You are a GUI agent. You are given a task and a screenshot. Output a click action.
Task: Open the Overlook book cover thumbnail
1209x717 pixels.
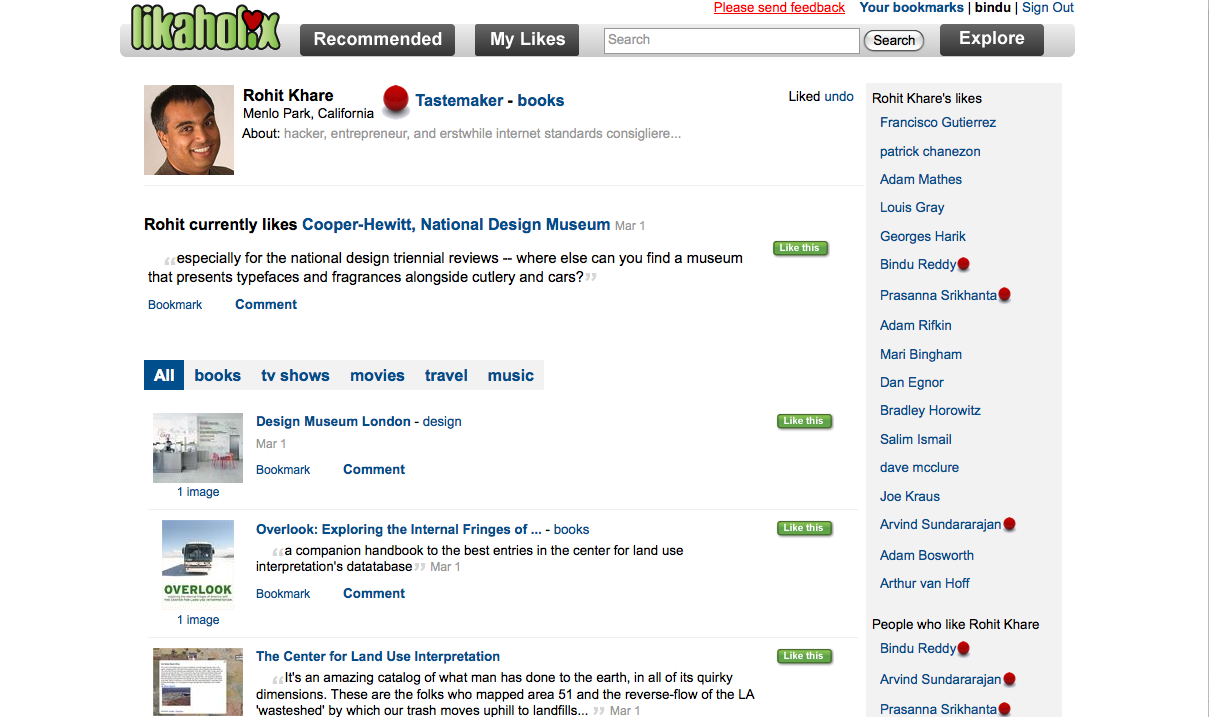(x=198, y=565)
